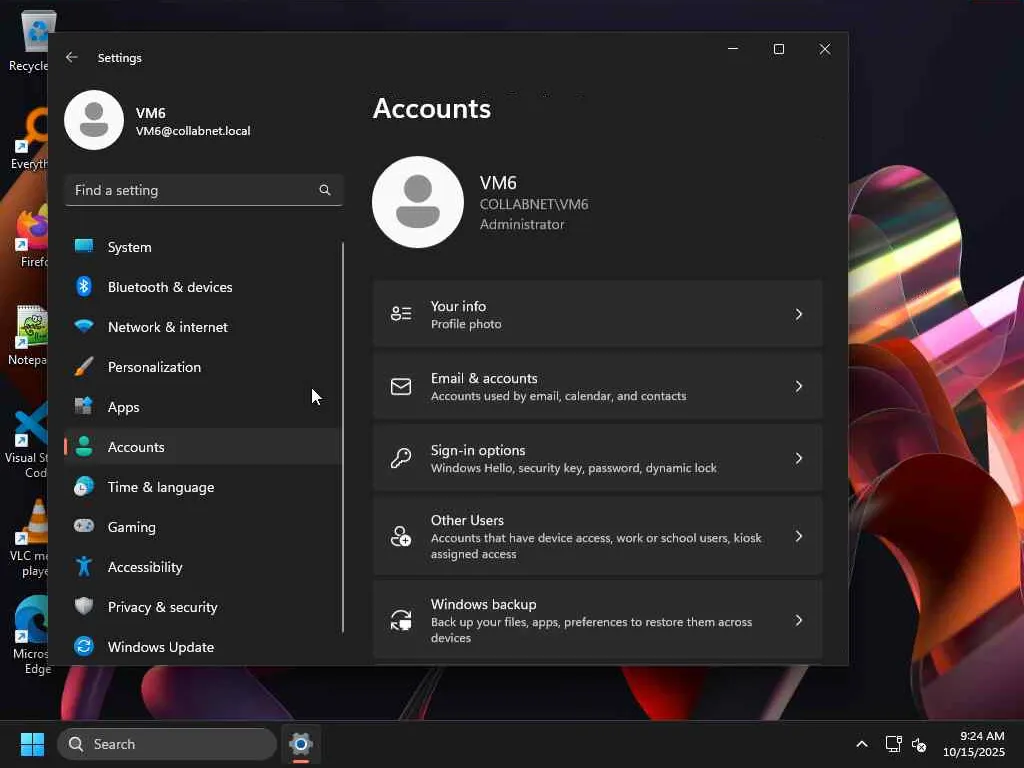Open the Start menu Windows logo

(32, 744)
